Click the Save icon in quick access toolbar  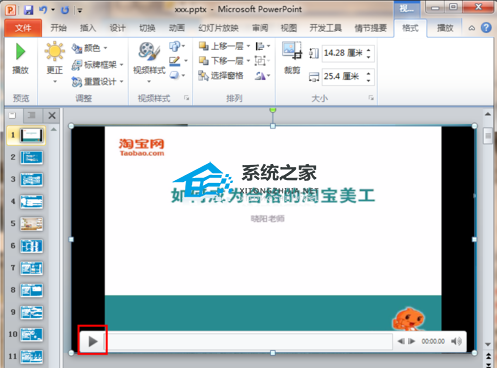pos(28,10)
